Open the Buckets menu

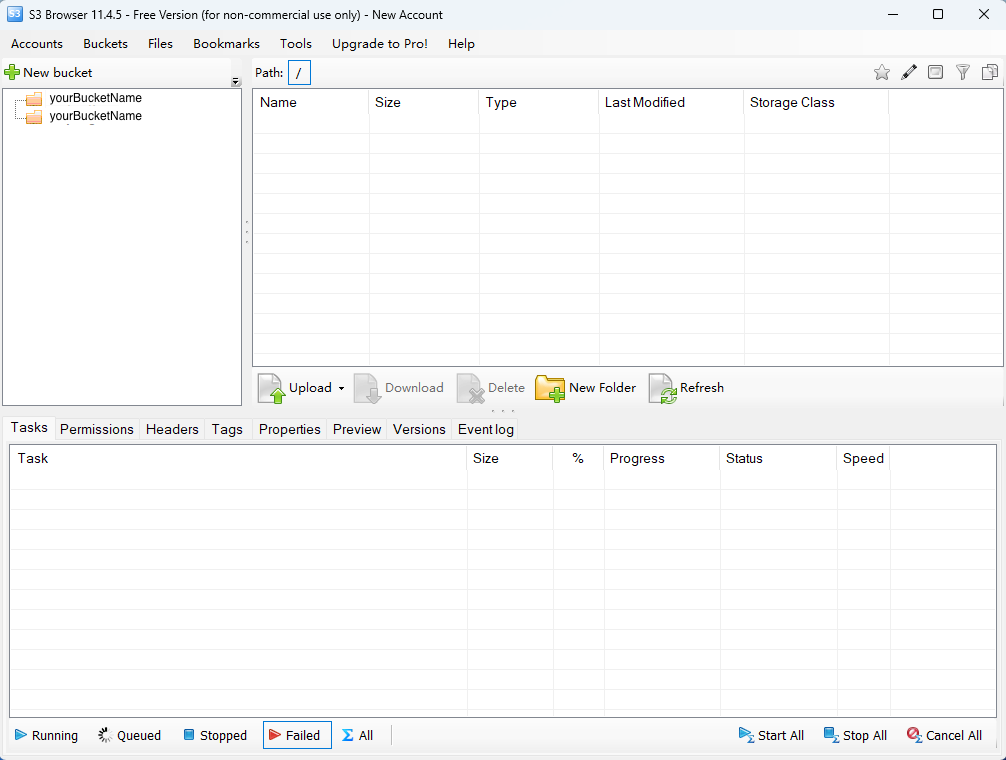click(105, 44)
